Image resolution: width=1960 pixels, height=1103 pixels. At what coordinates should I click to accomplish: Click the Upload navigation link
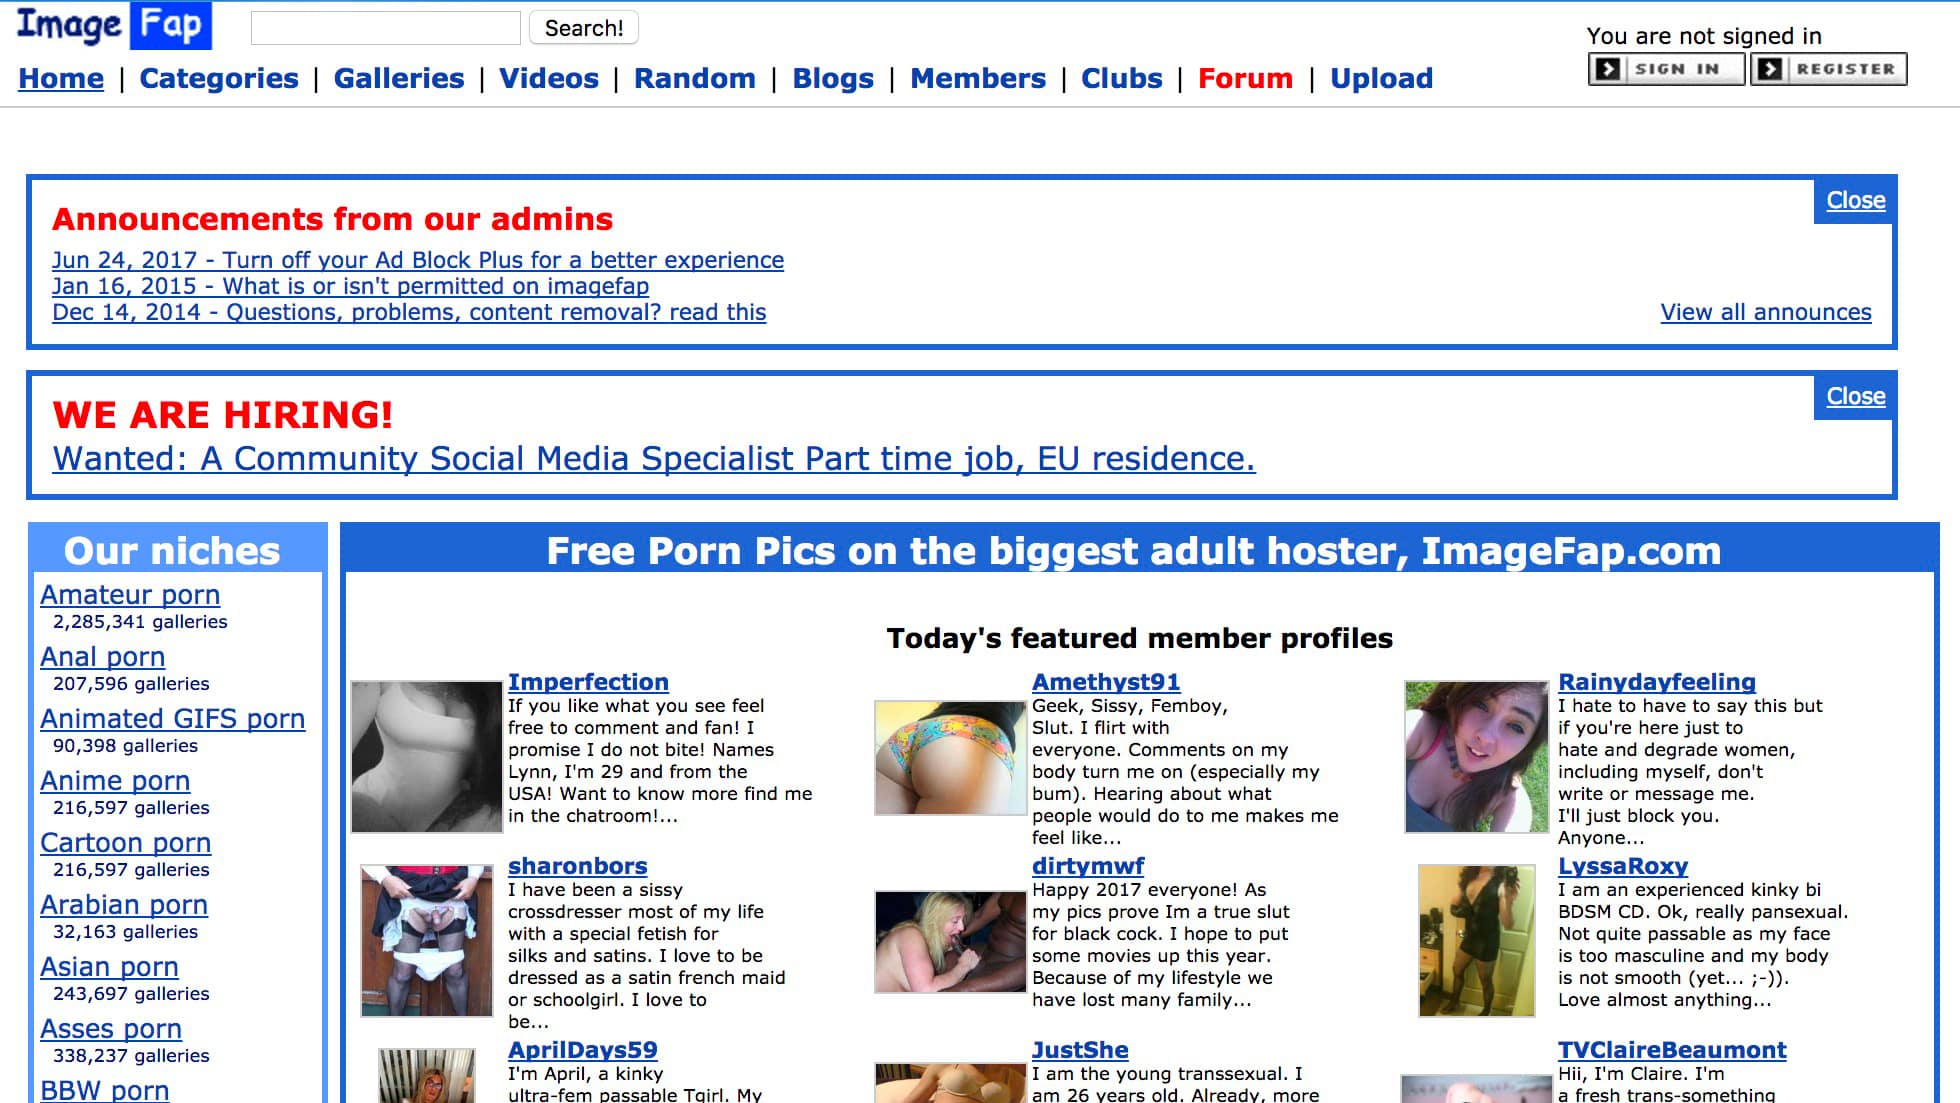[x=1381, y=78]
